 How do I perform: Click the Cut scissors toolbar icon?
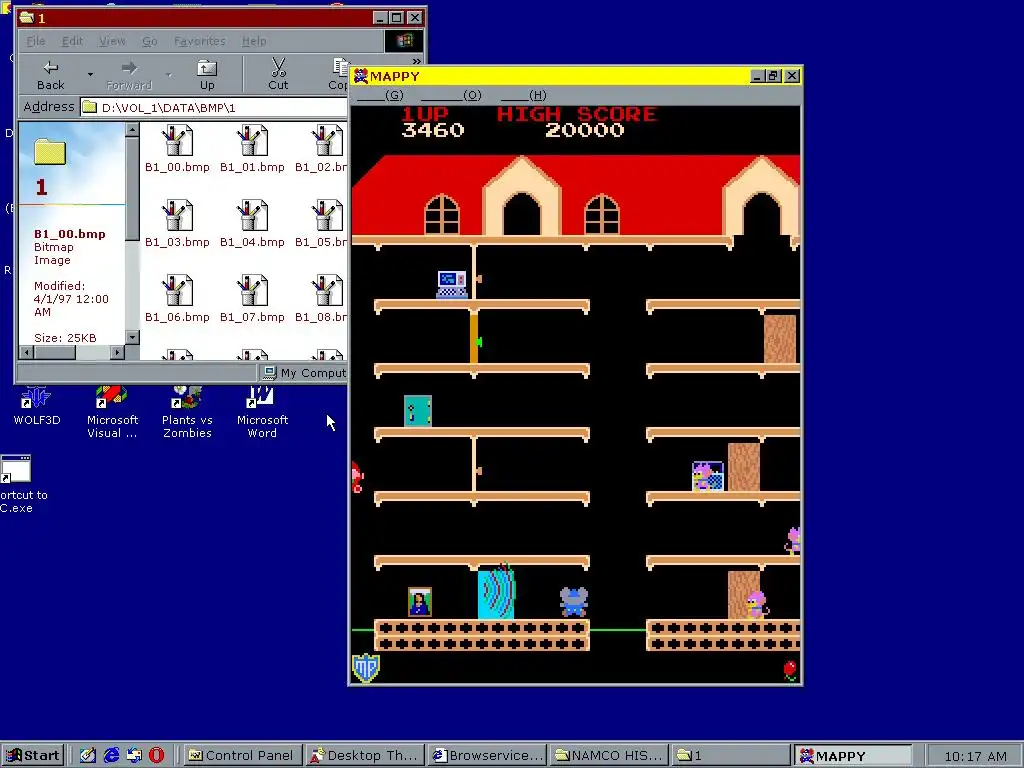pos(278,74)
